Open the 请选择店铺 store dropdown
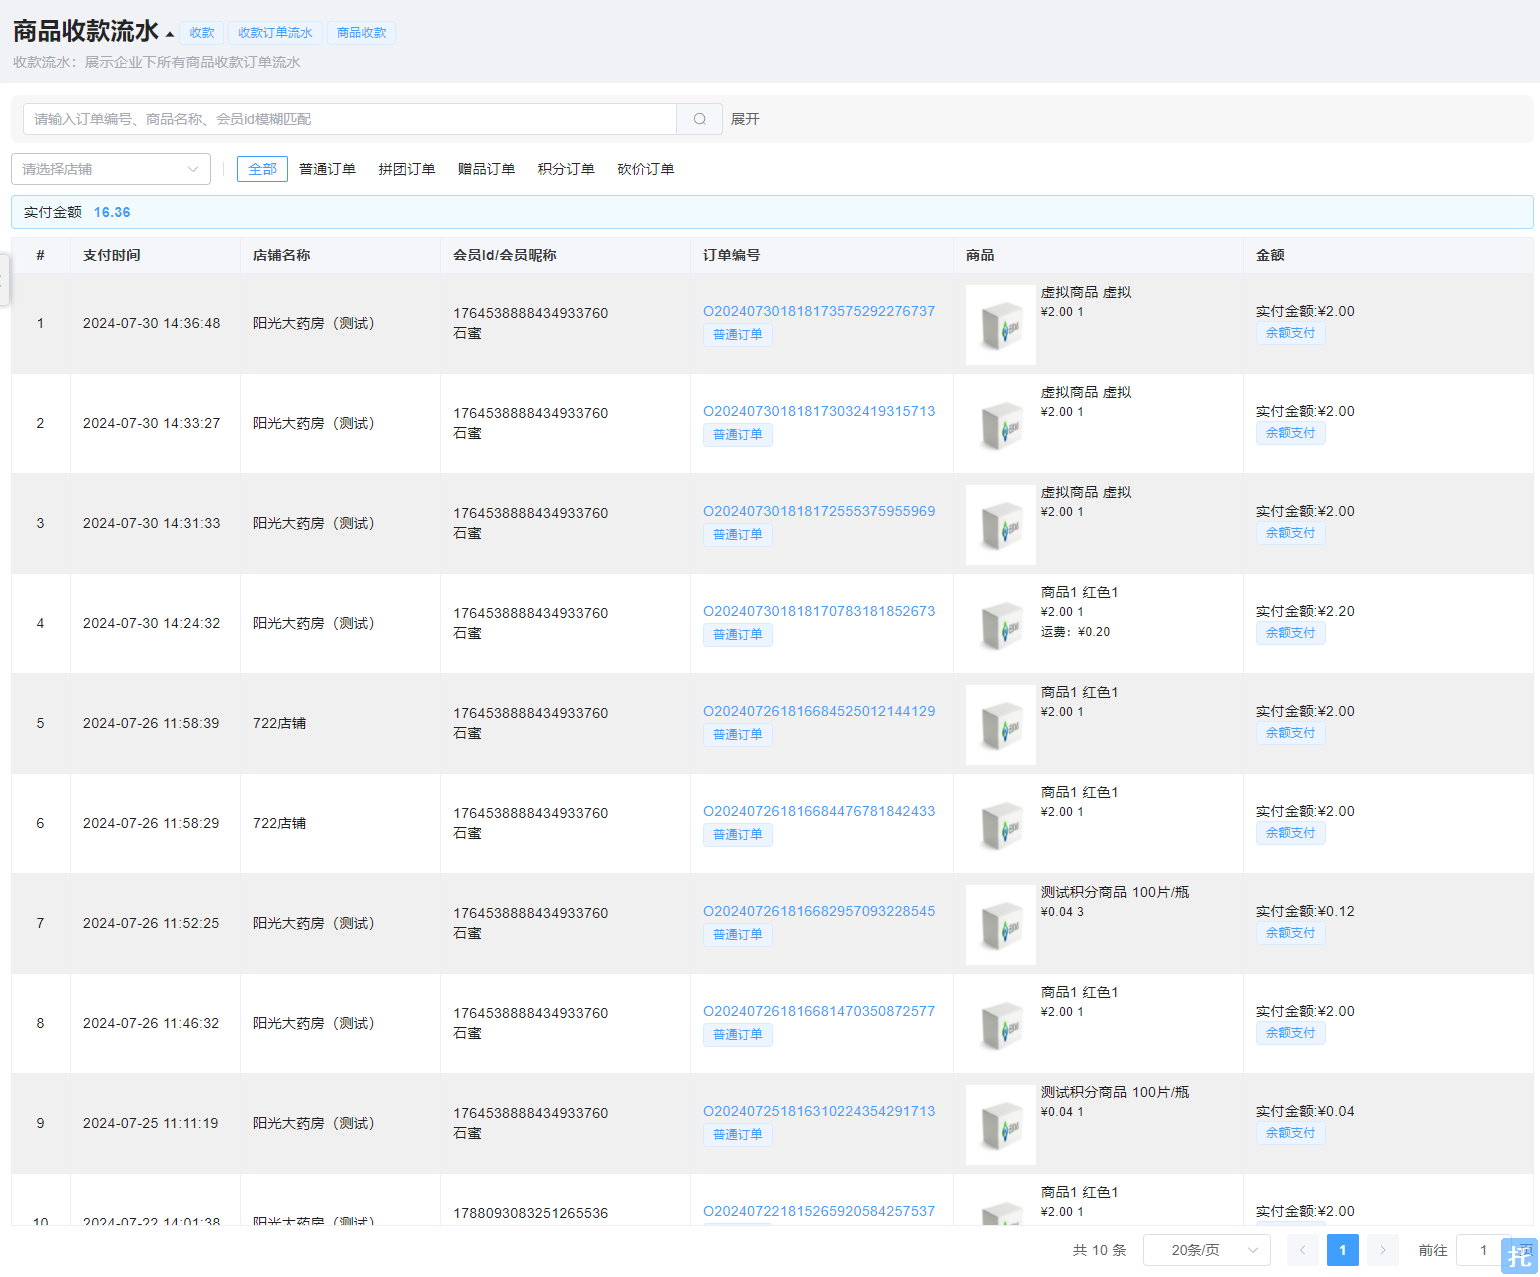The height and width of the screenshot is (1277, 1540). click(111, 169)
